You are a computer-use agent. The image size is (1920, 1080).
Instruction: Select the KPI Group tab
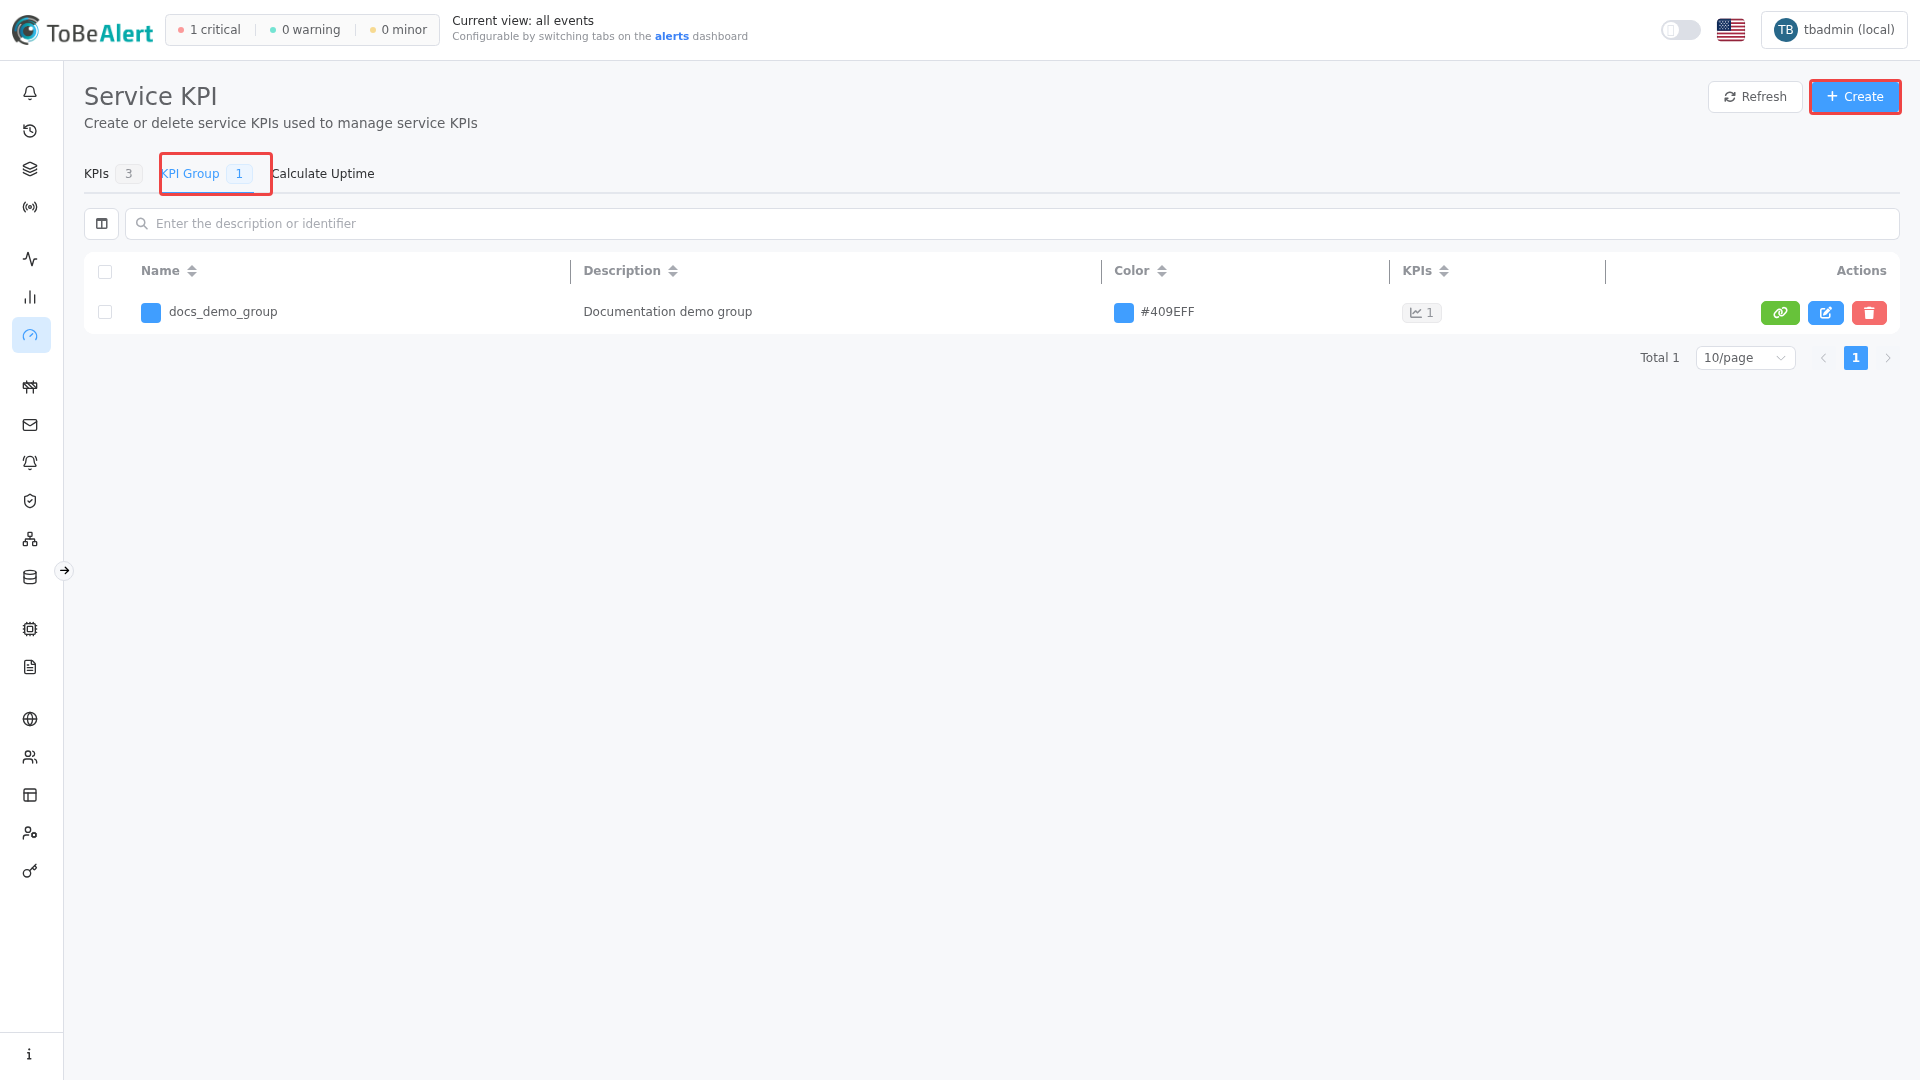207,174
